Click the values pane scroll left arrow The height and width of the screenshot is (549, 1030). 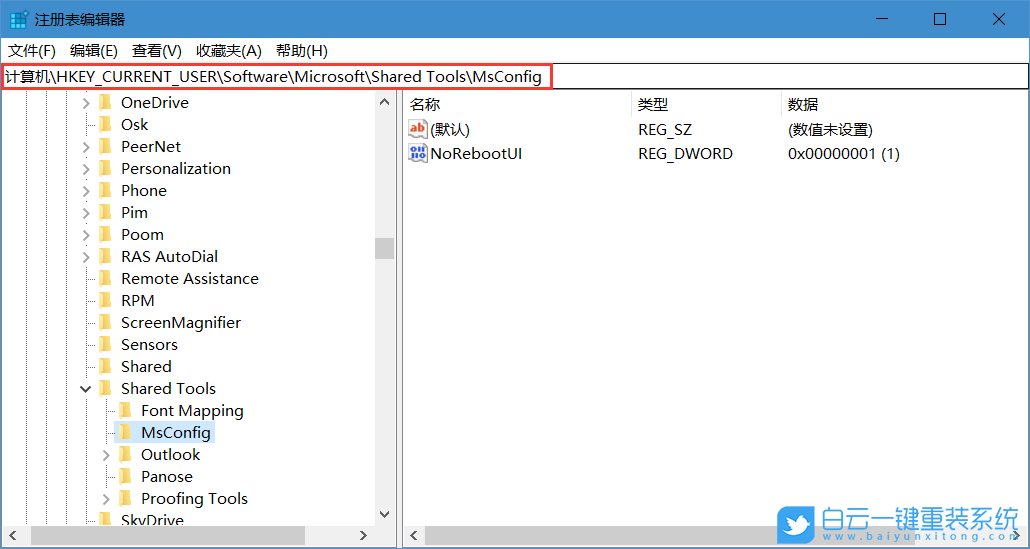[413, 536]
